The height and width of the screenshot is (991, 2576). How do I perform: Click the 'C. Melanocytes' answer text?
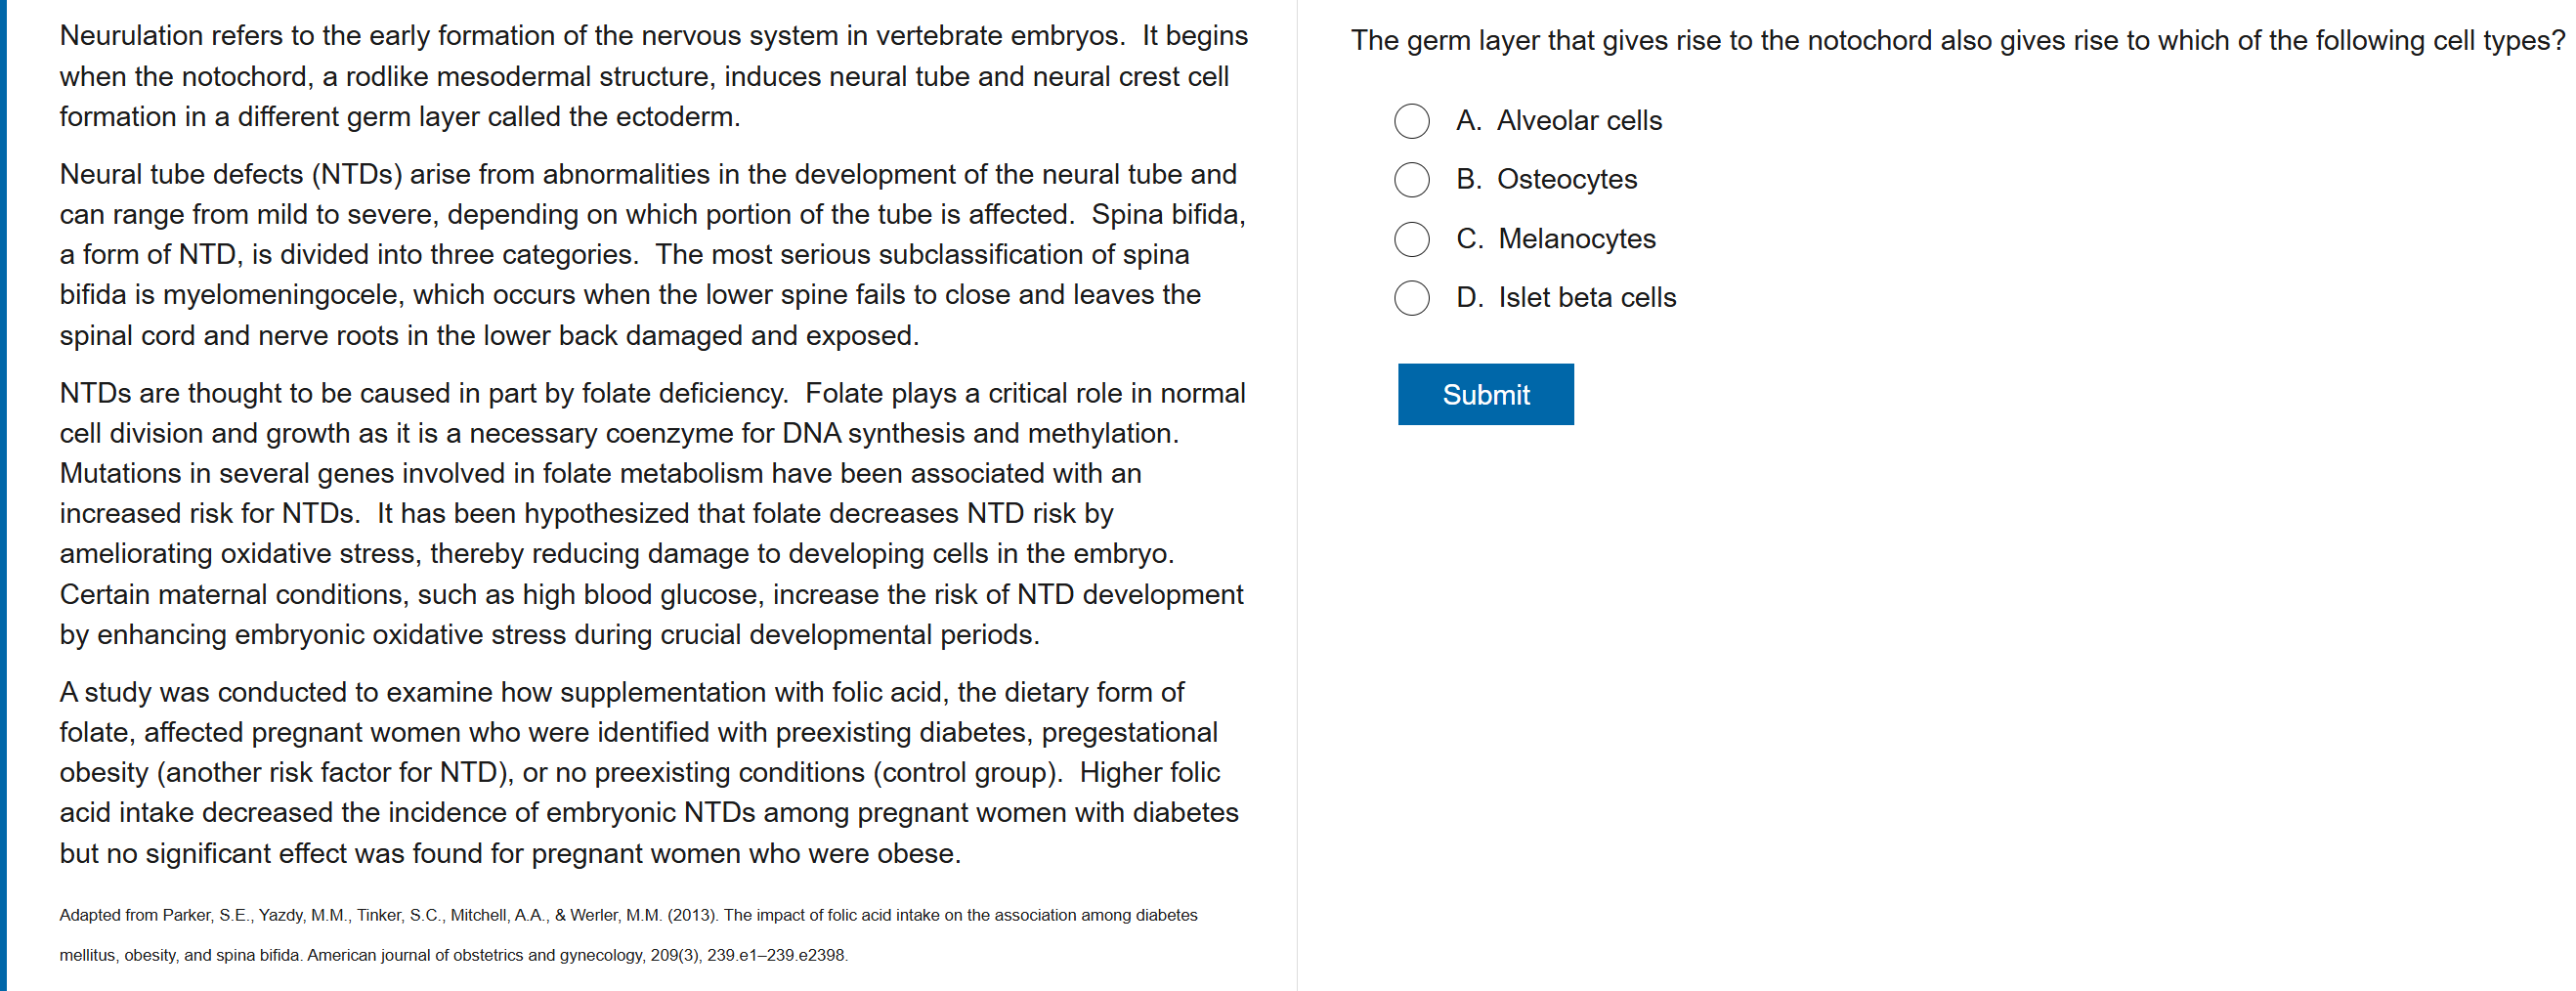[x=1555, y=239]
